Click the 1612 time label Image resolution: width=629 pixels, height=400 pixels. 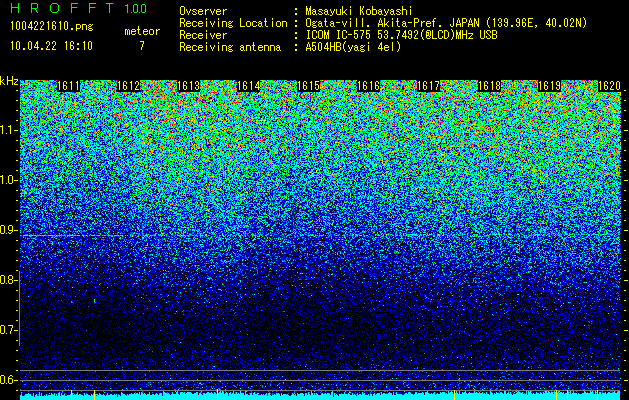129,86
